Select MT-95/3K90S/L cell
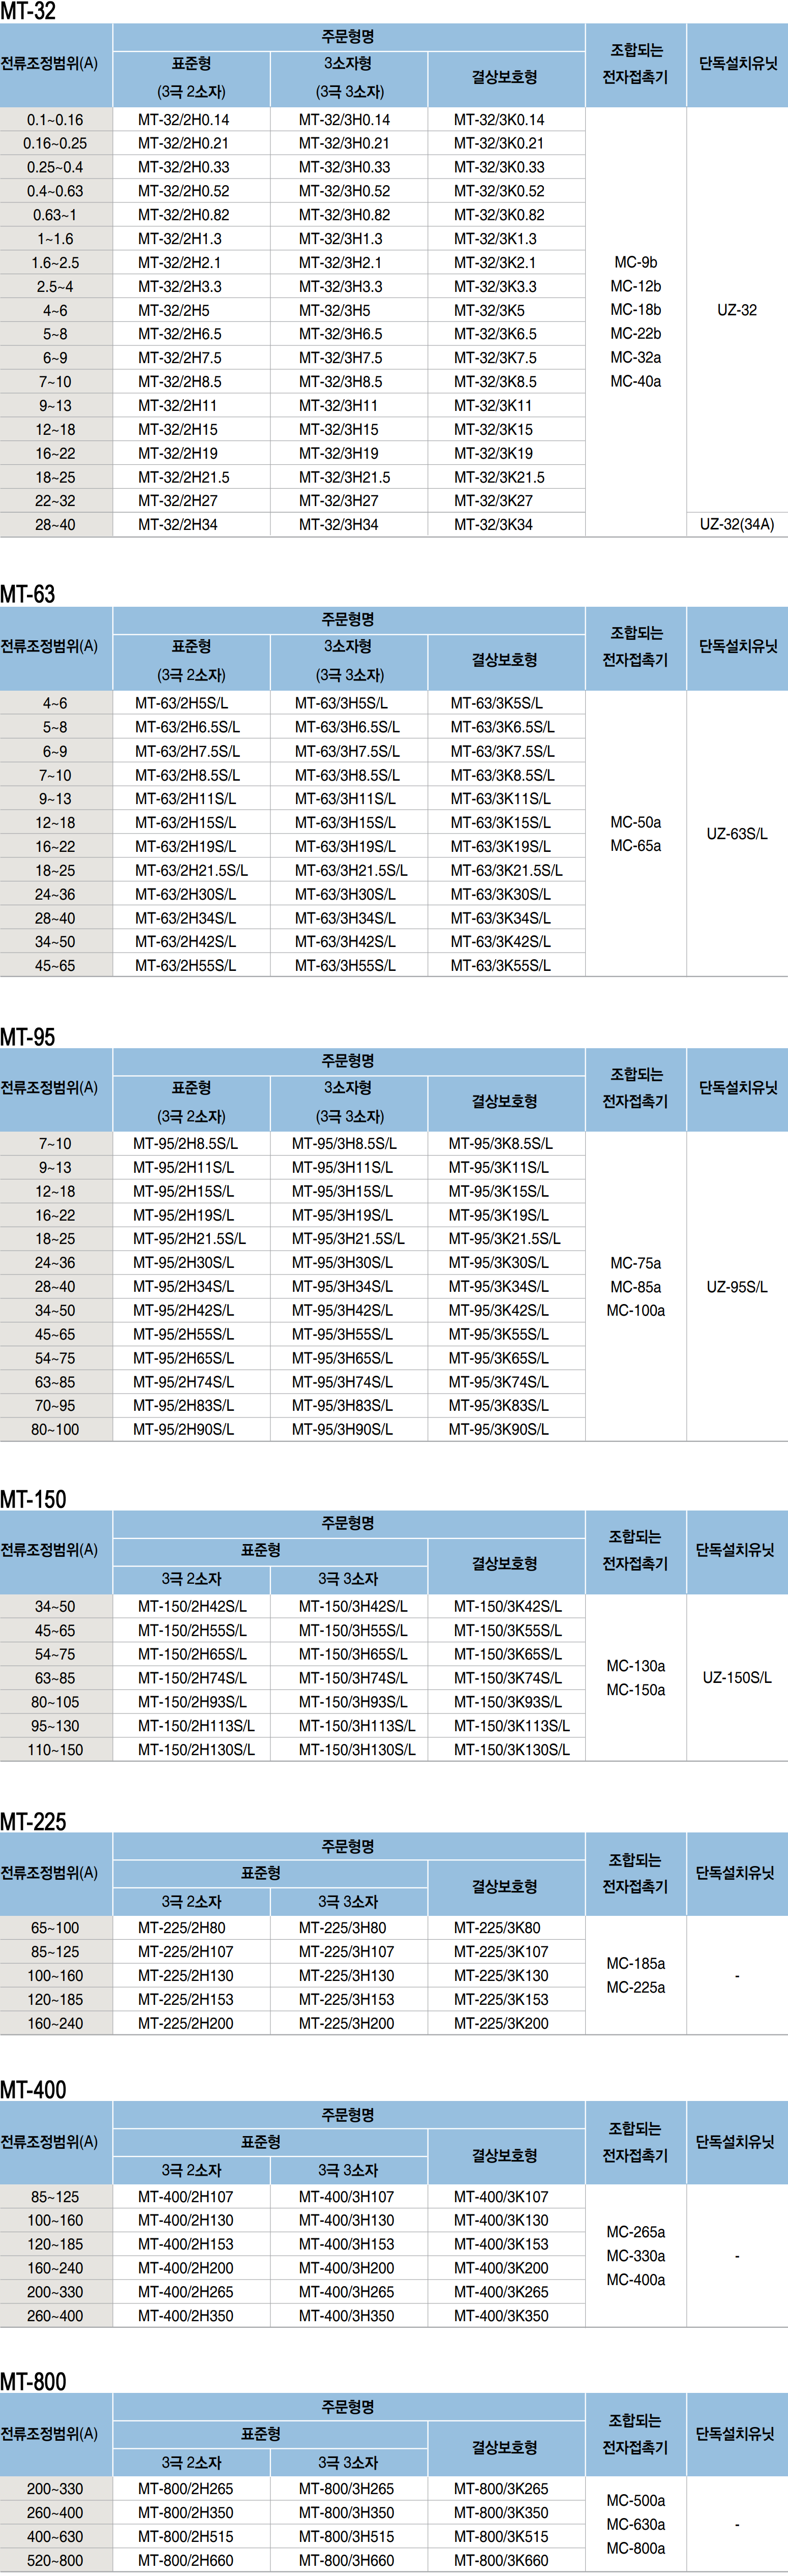 click(x=498, y=1430)
